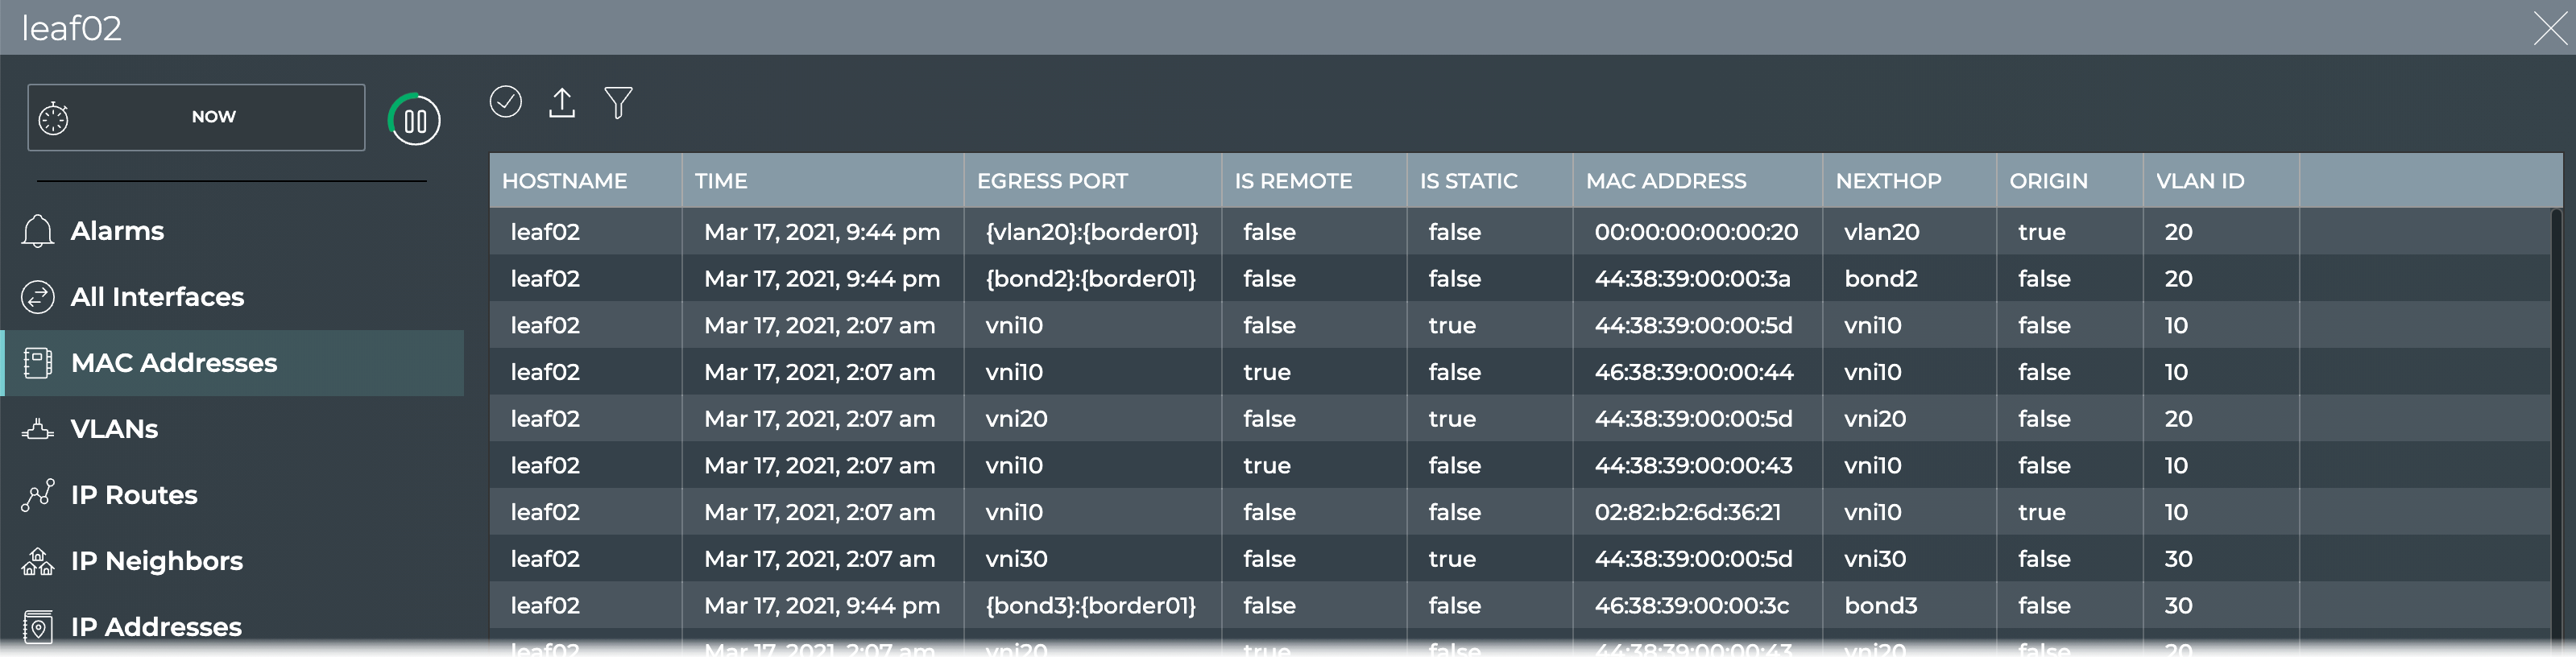This screenshot has width=2576, height=657.
Task: Click the export upload icon
Action: [562, 102]
